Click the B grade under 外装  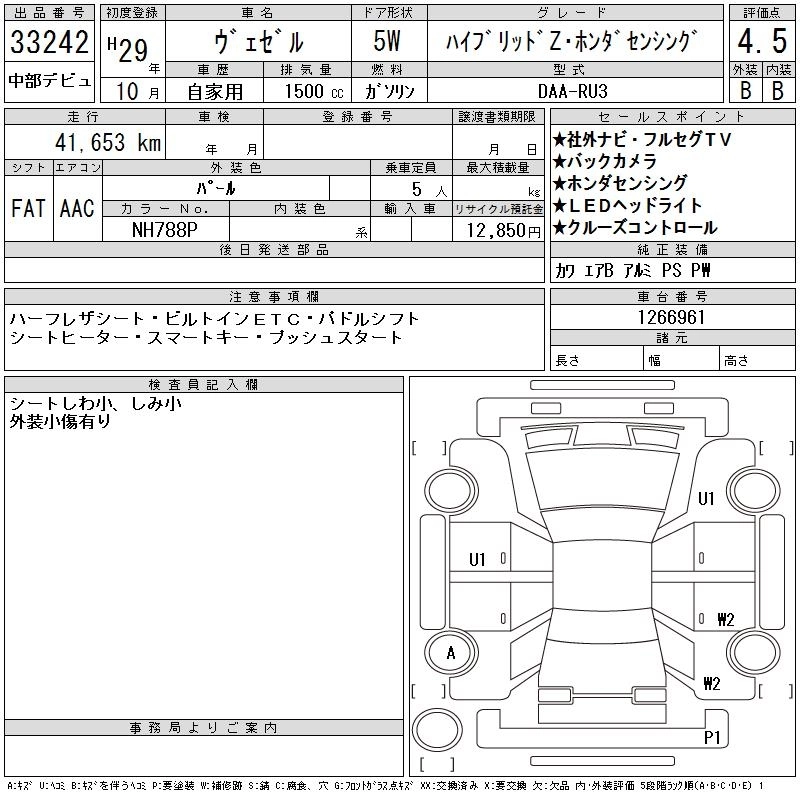pos(746,90)
